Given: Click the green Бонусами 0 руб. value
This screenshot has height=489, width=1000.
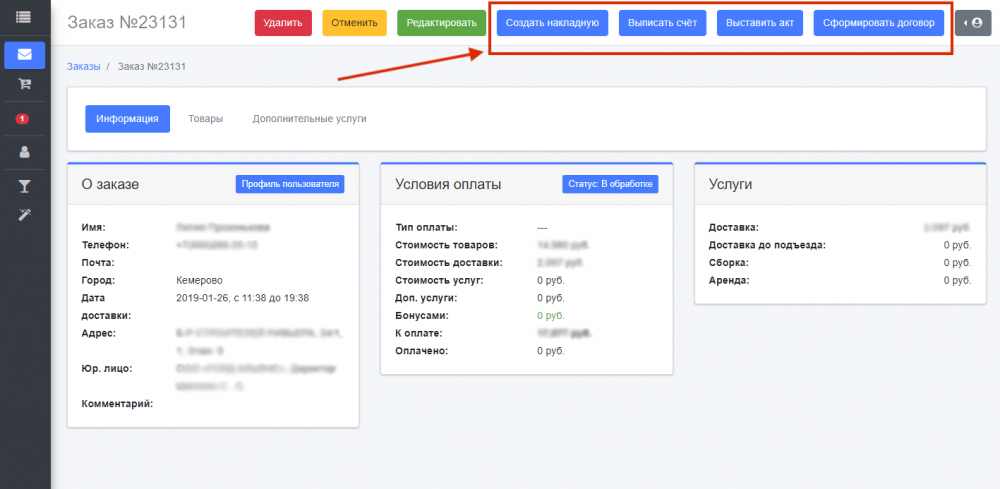Looking at the screenshot, I should tap(551, 316).
